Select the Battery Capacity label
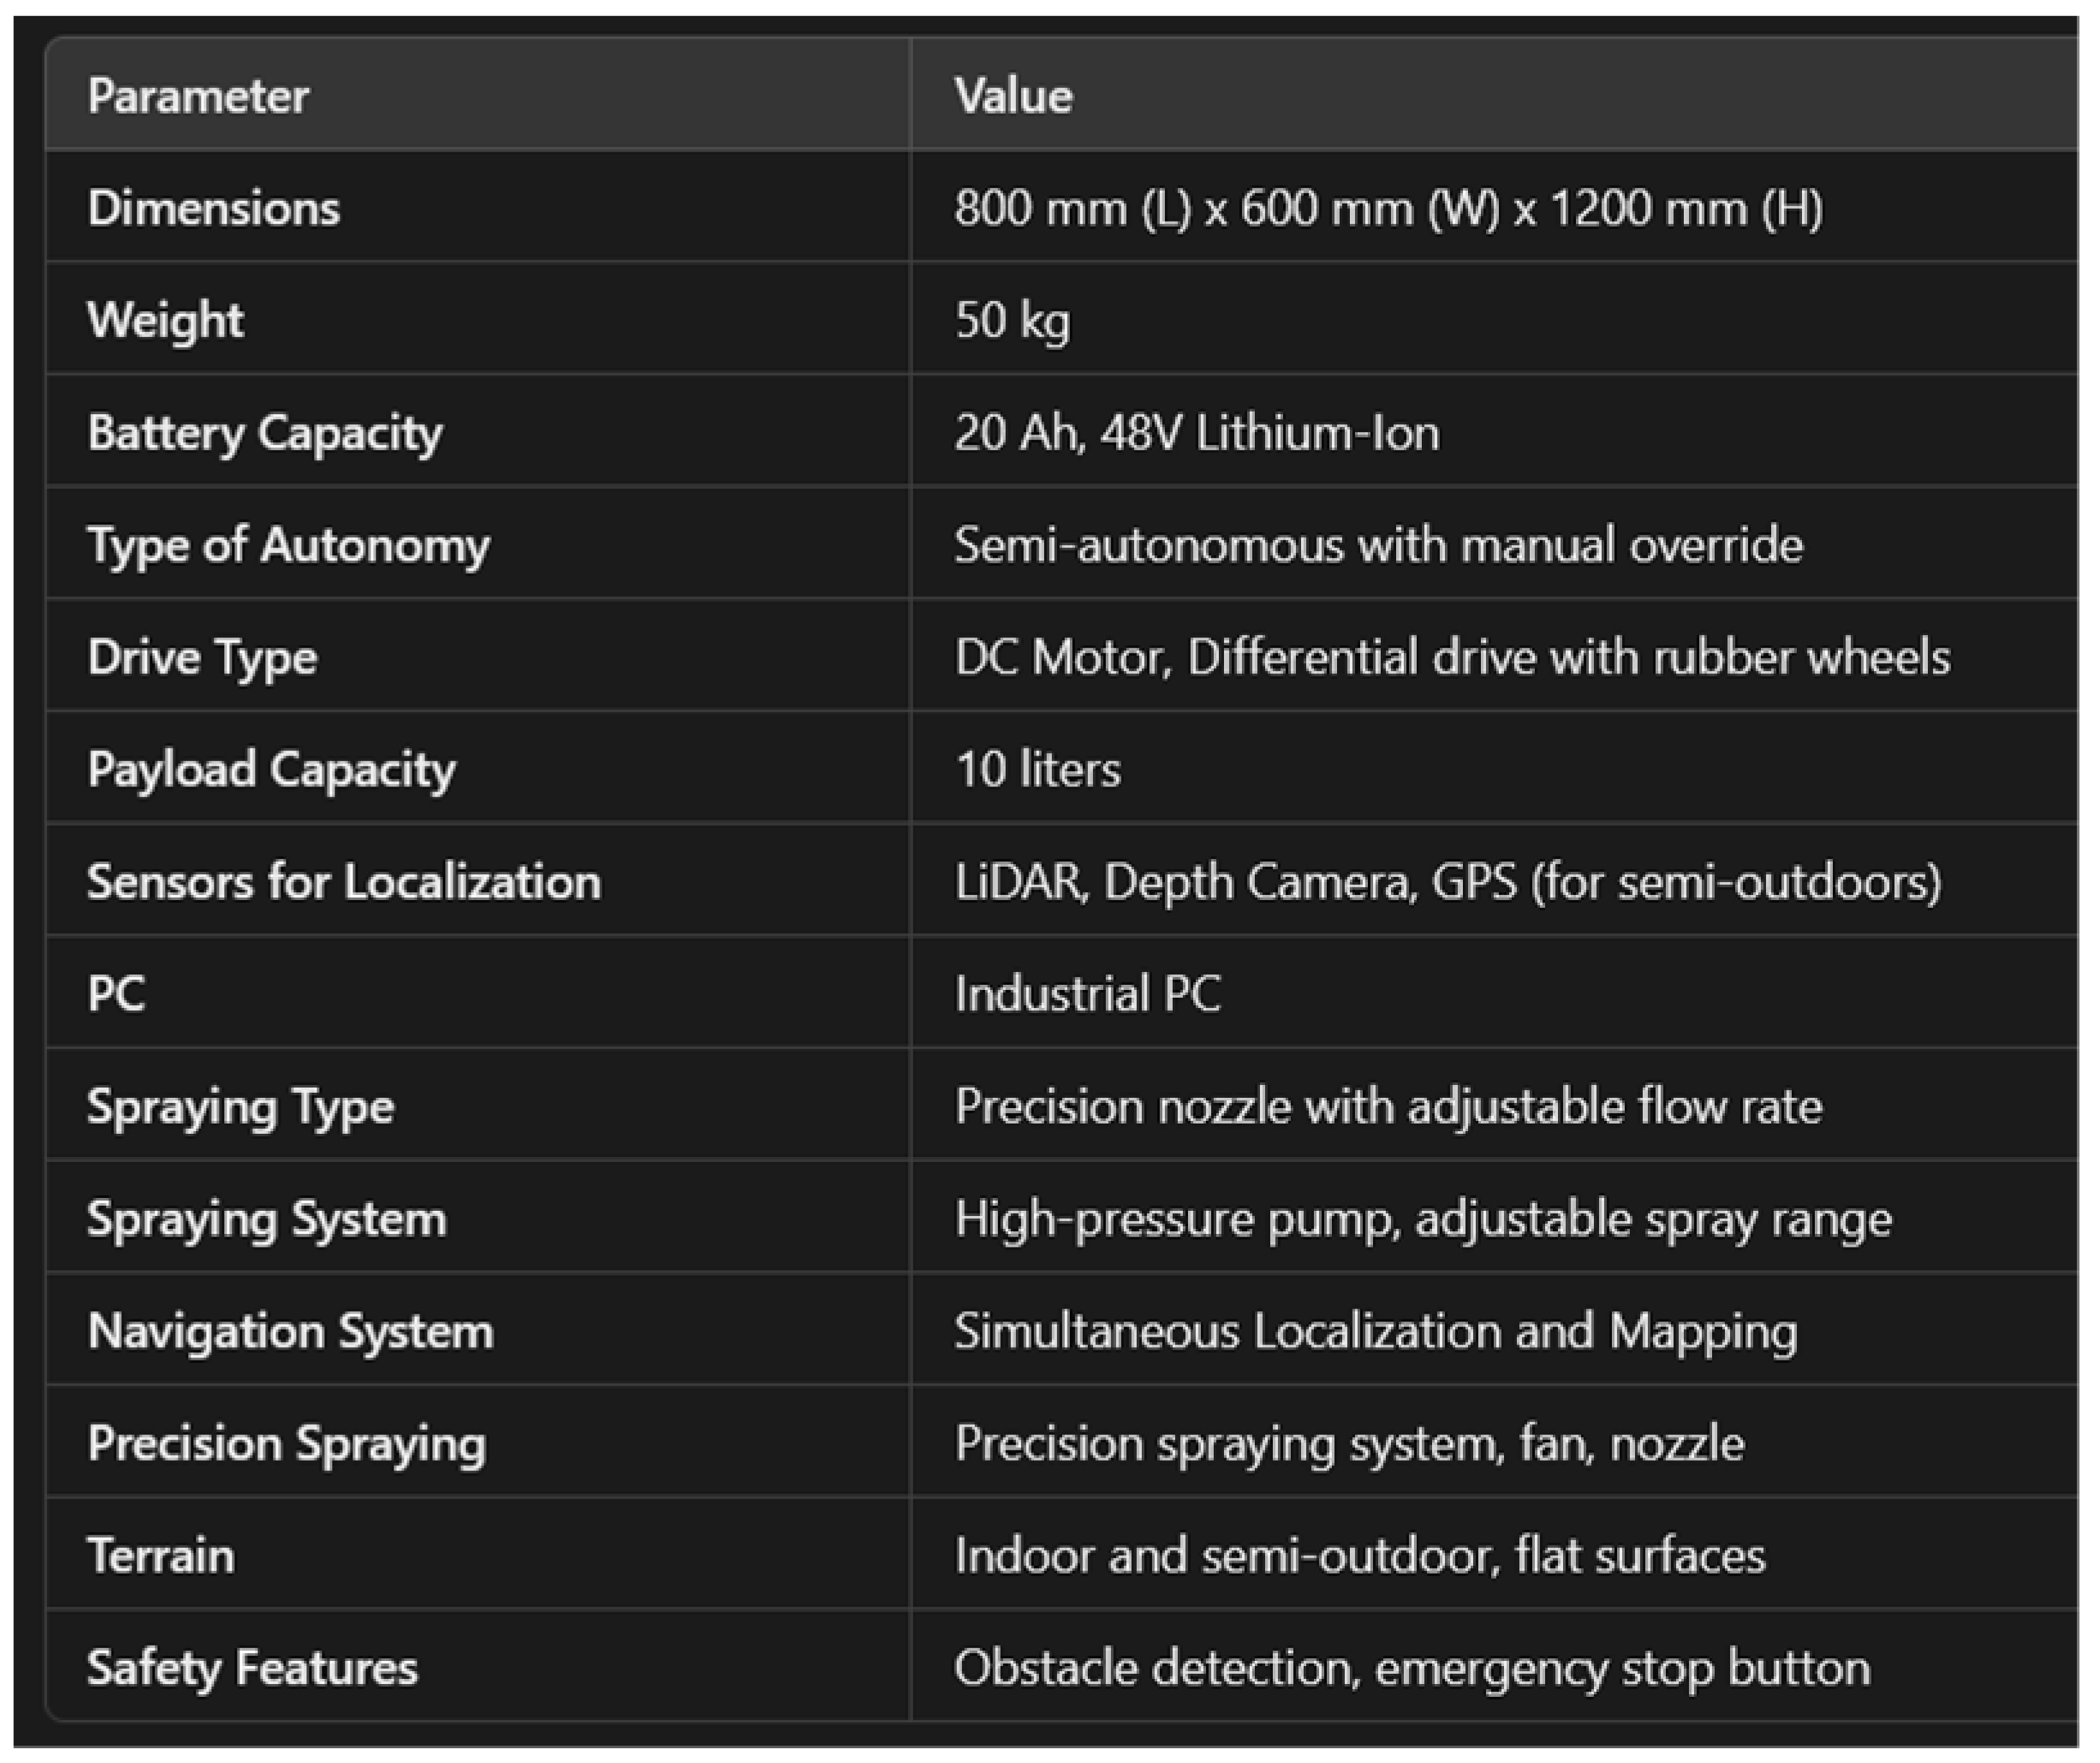Viewport: 2100px width, 1763px height. pyautogui.click(x=265, y=432)
